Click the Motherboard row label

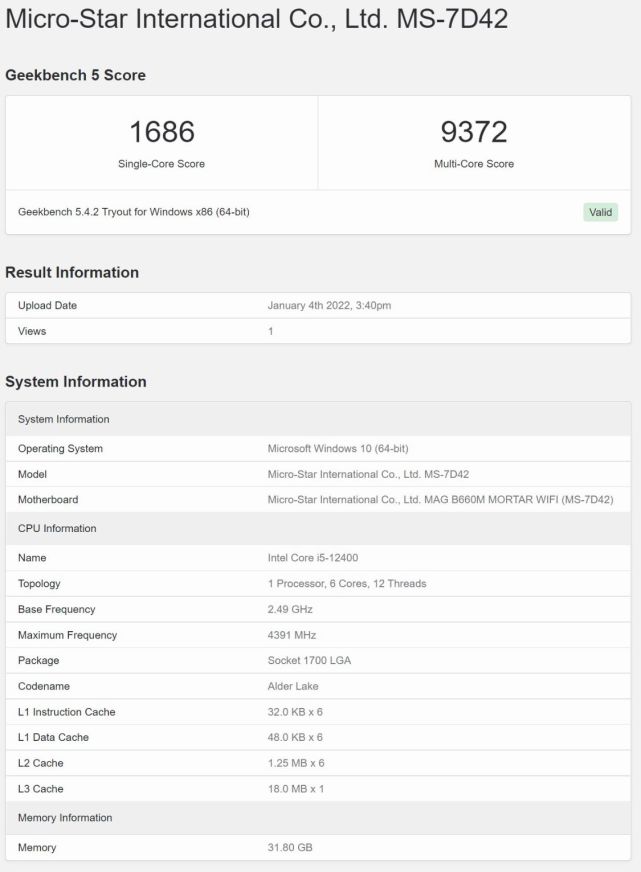click(48, 500)
